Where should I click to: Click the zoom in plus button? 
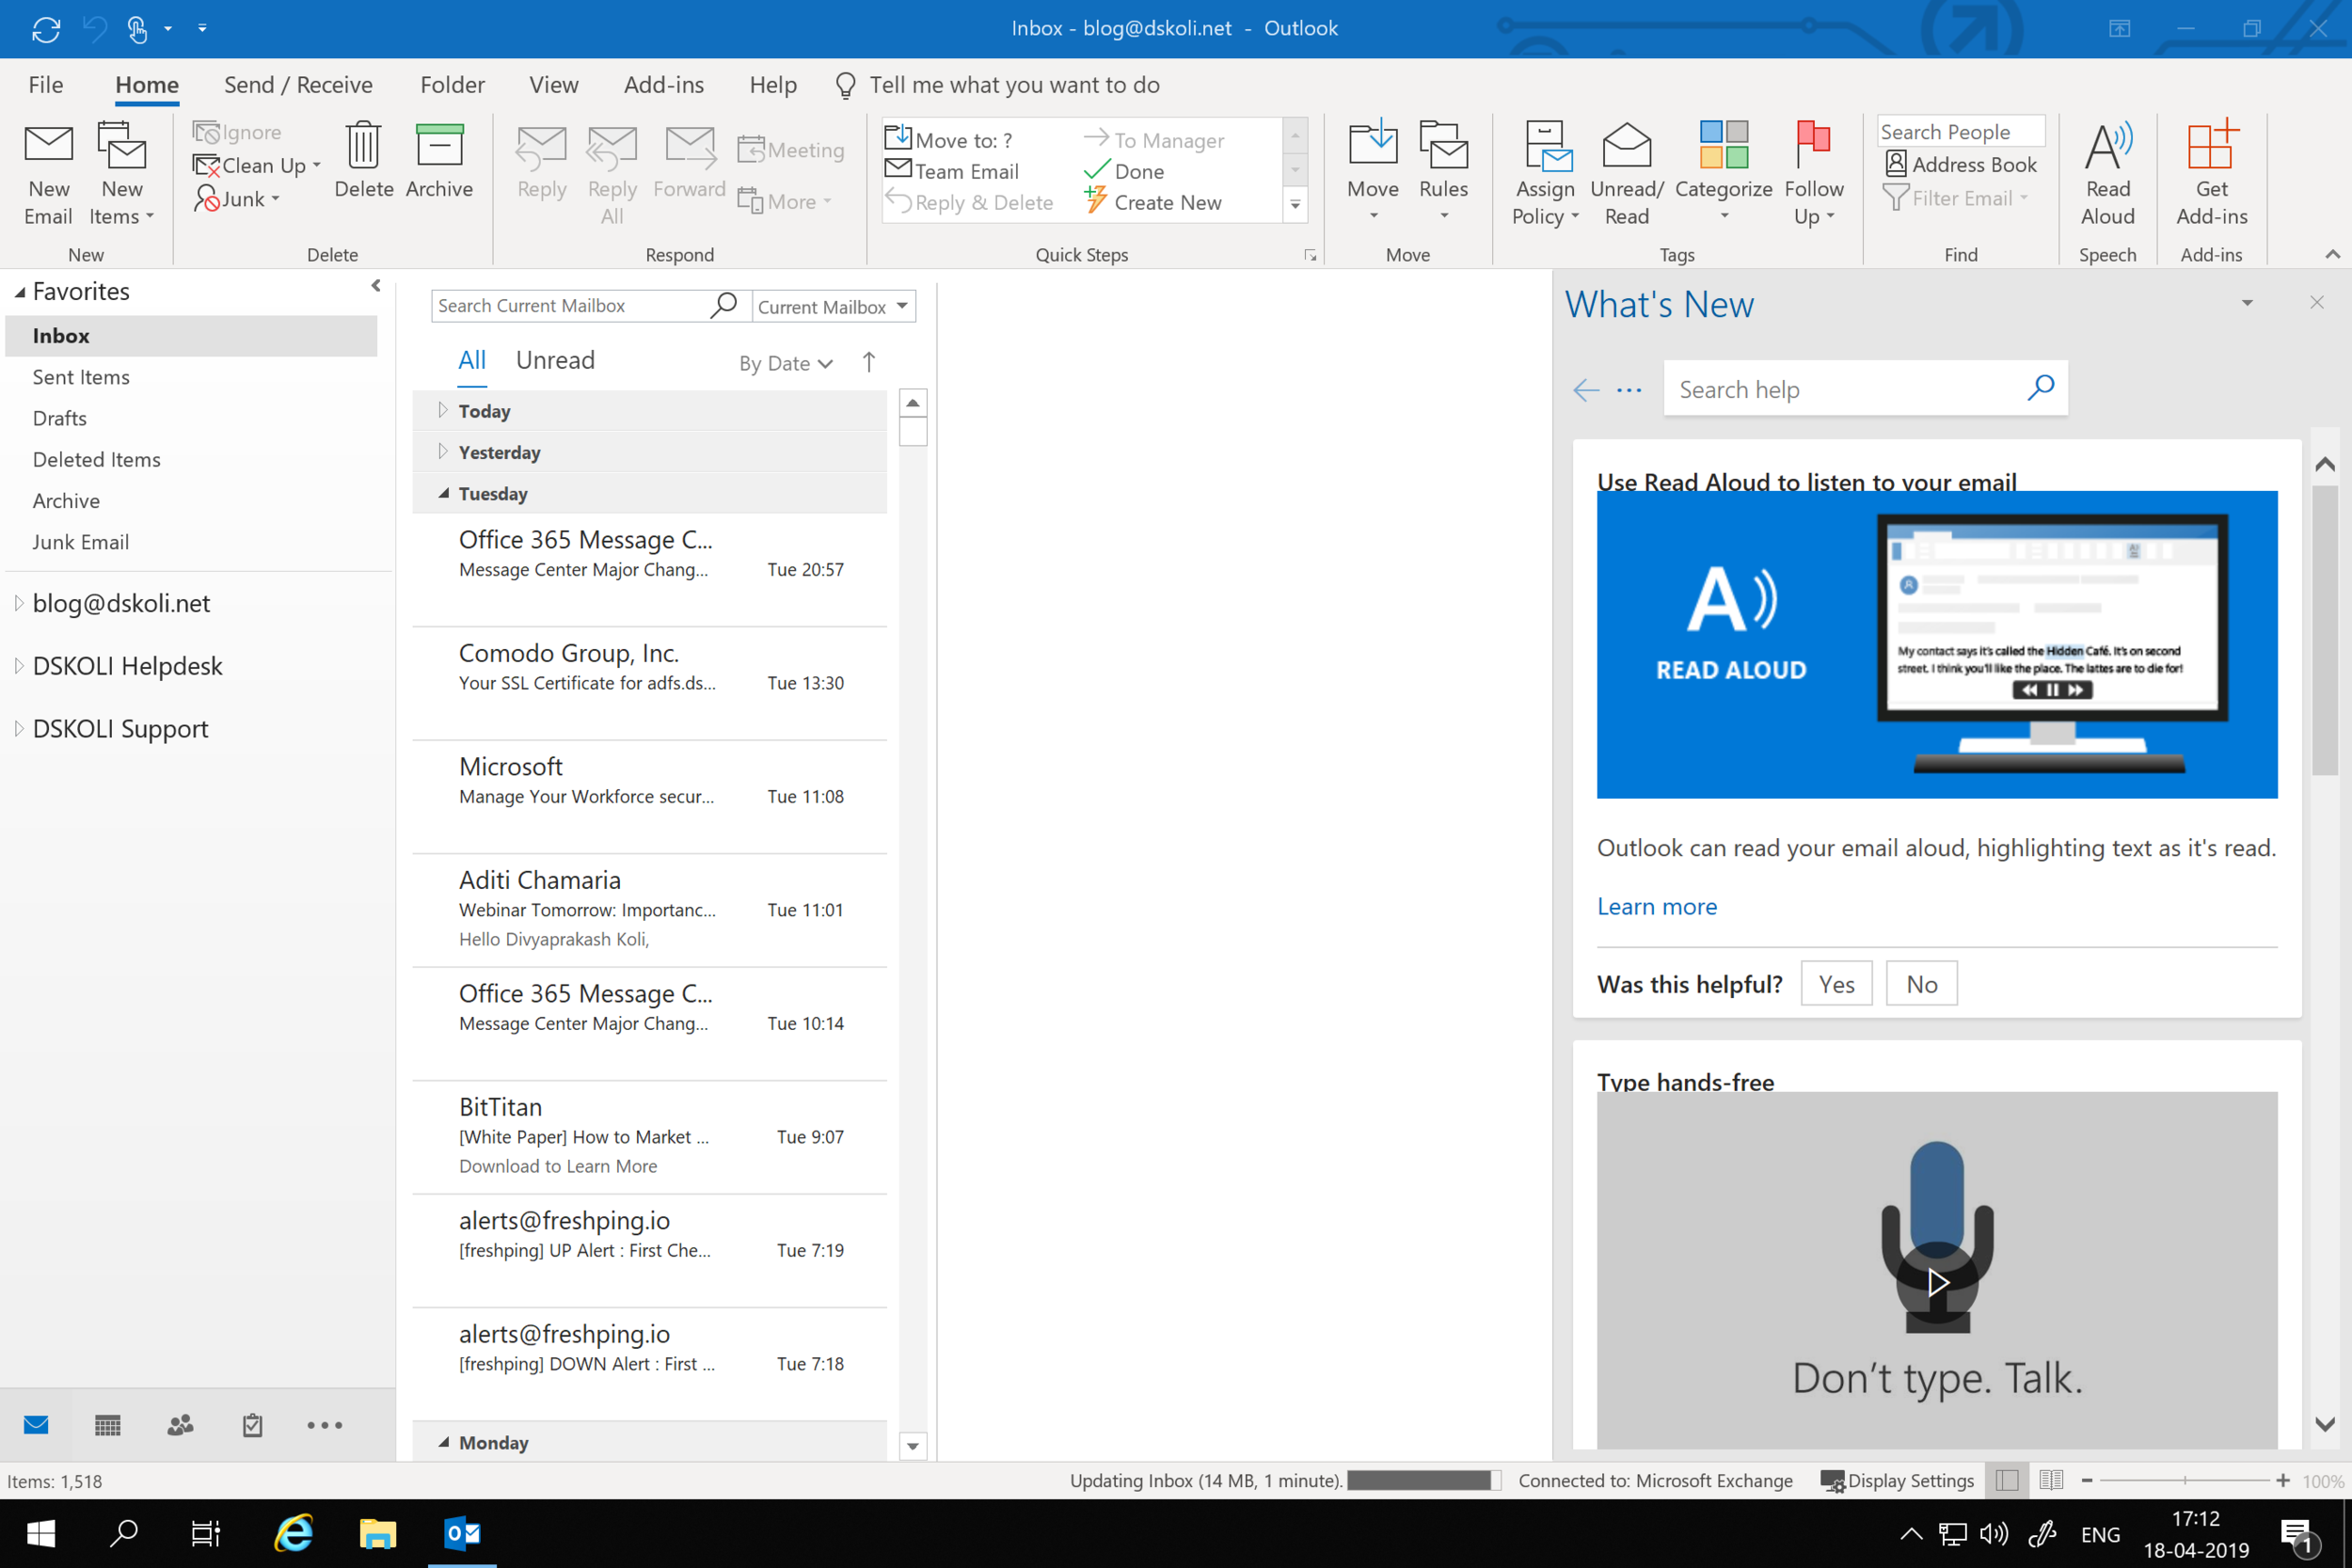[2283, 1480]
